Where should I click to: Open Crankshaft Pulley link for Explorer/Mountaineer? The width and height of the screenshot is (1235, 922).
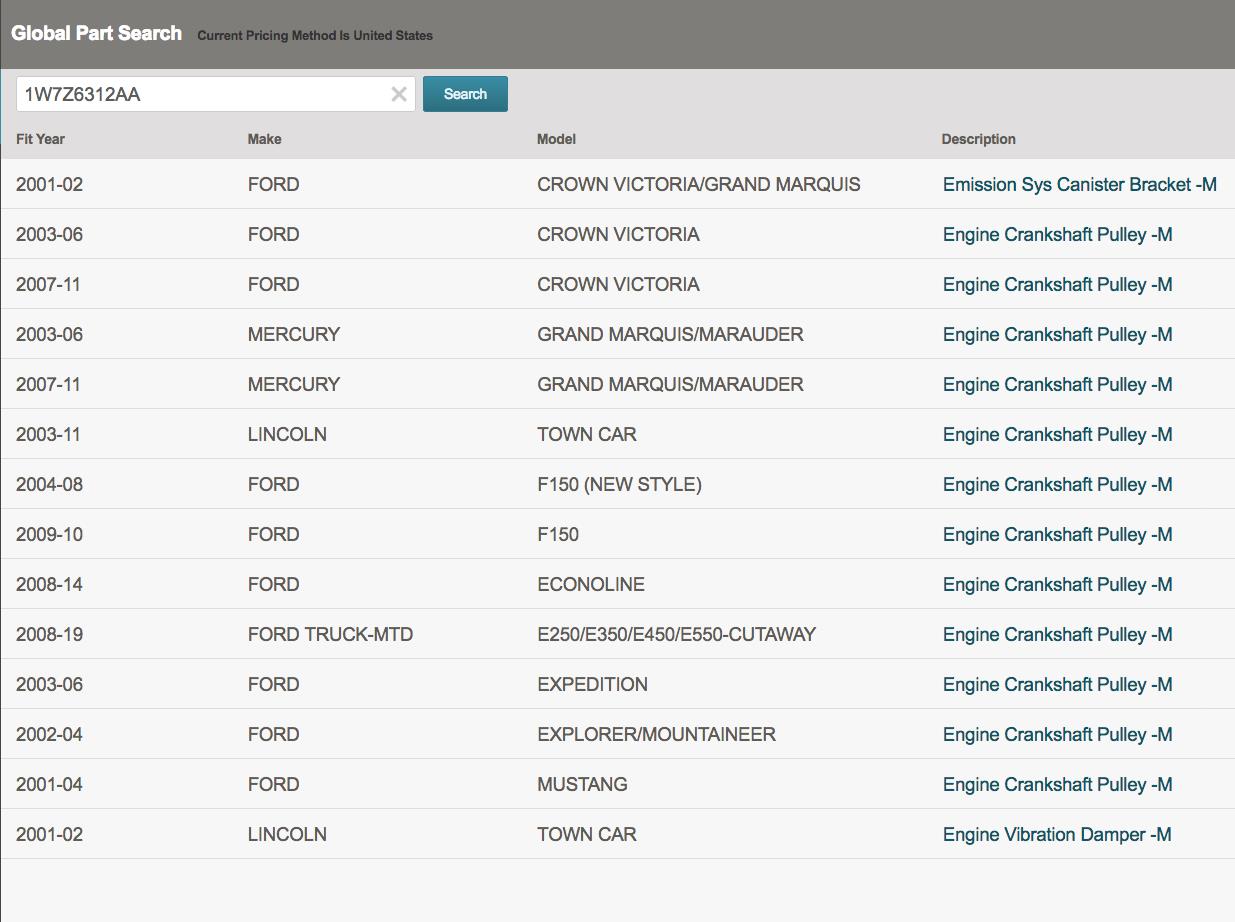click(1057, 735)
